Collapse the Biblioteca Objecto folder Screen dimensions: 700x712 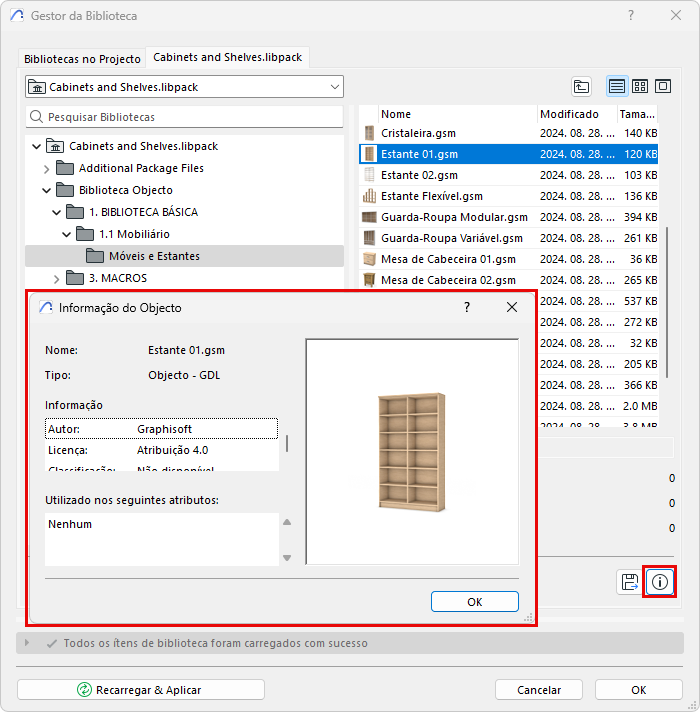(46, 190)
